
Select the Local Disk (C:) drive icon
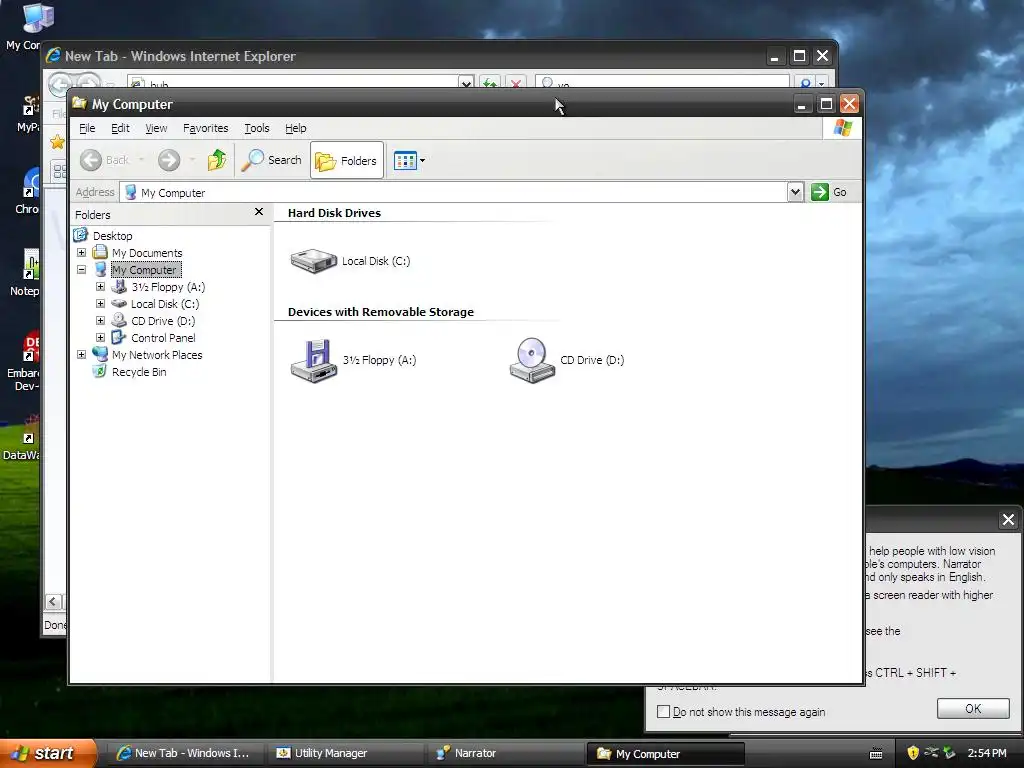[x=313, y=261]
